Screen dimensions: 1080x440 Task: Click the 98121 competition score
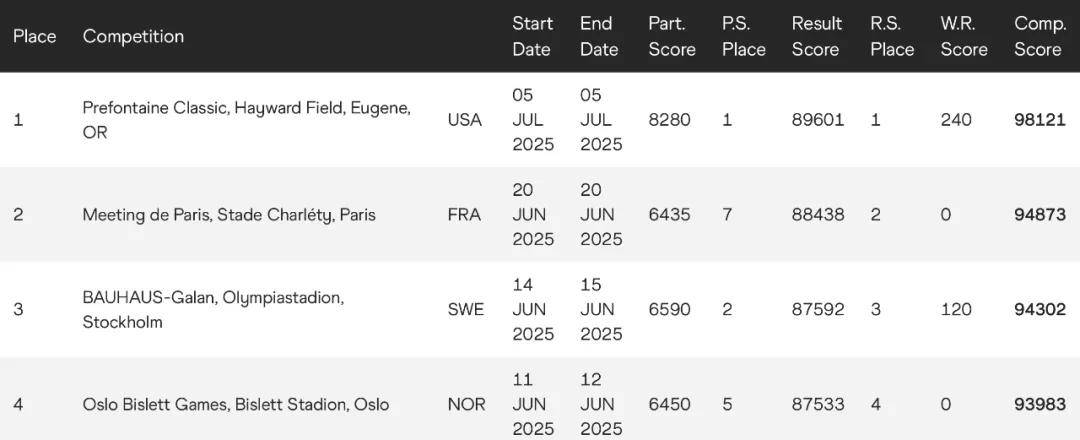click(x=1039, y=120)
